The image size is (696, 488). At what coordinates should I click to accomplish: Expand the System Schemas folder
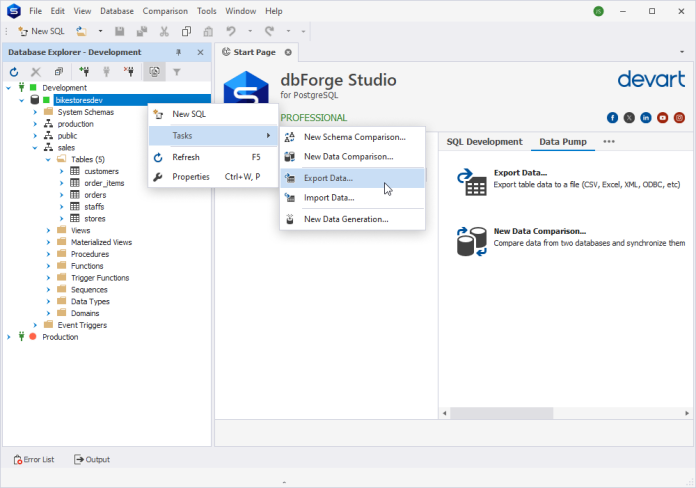point(35,112)
